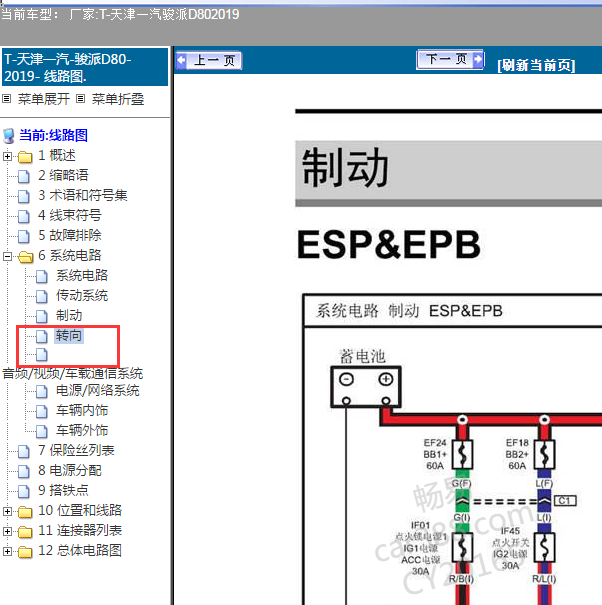This screenshot has height=605, width=602.
Task: Click the 当前:线路图 root node
Action: coord(53,135)
